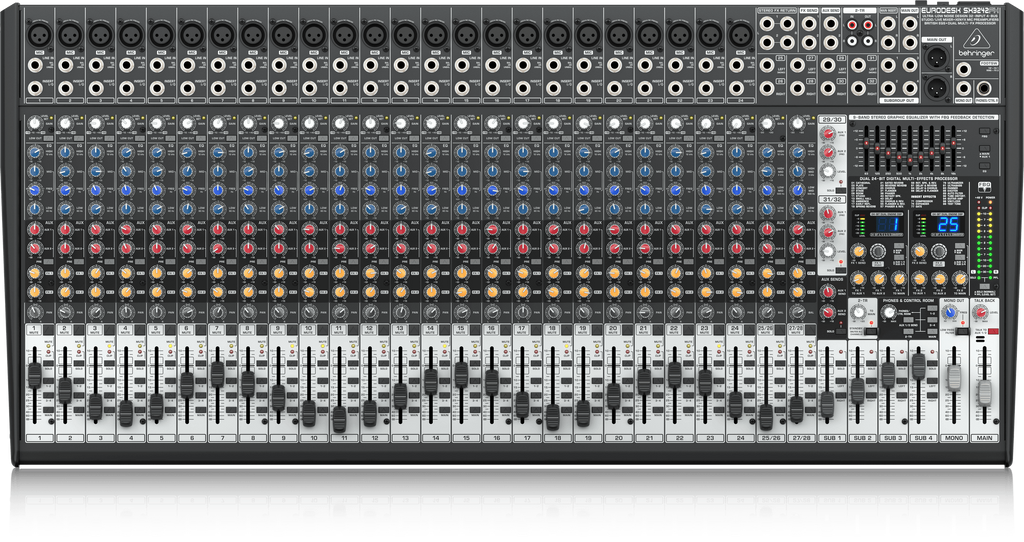This screenshot has height=542, width=1024.
Task: Click the PHONES/CTRL R headphone jack
Action: (982, 89)
